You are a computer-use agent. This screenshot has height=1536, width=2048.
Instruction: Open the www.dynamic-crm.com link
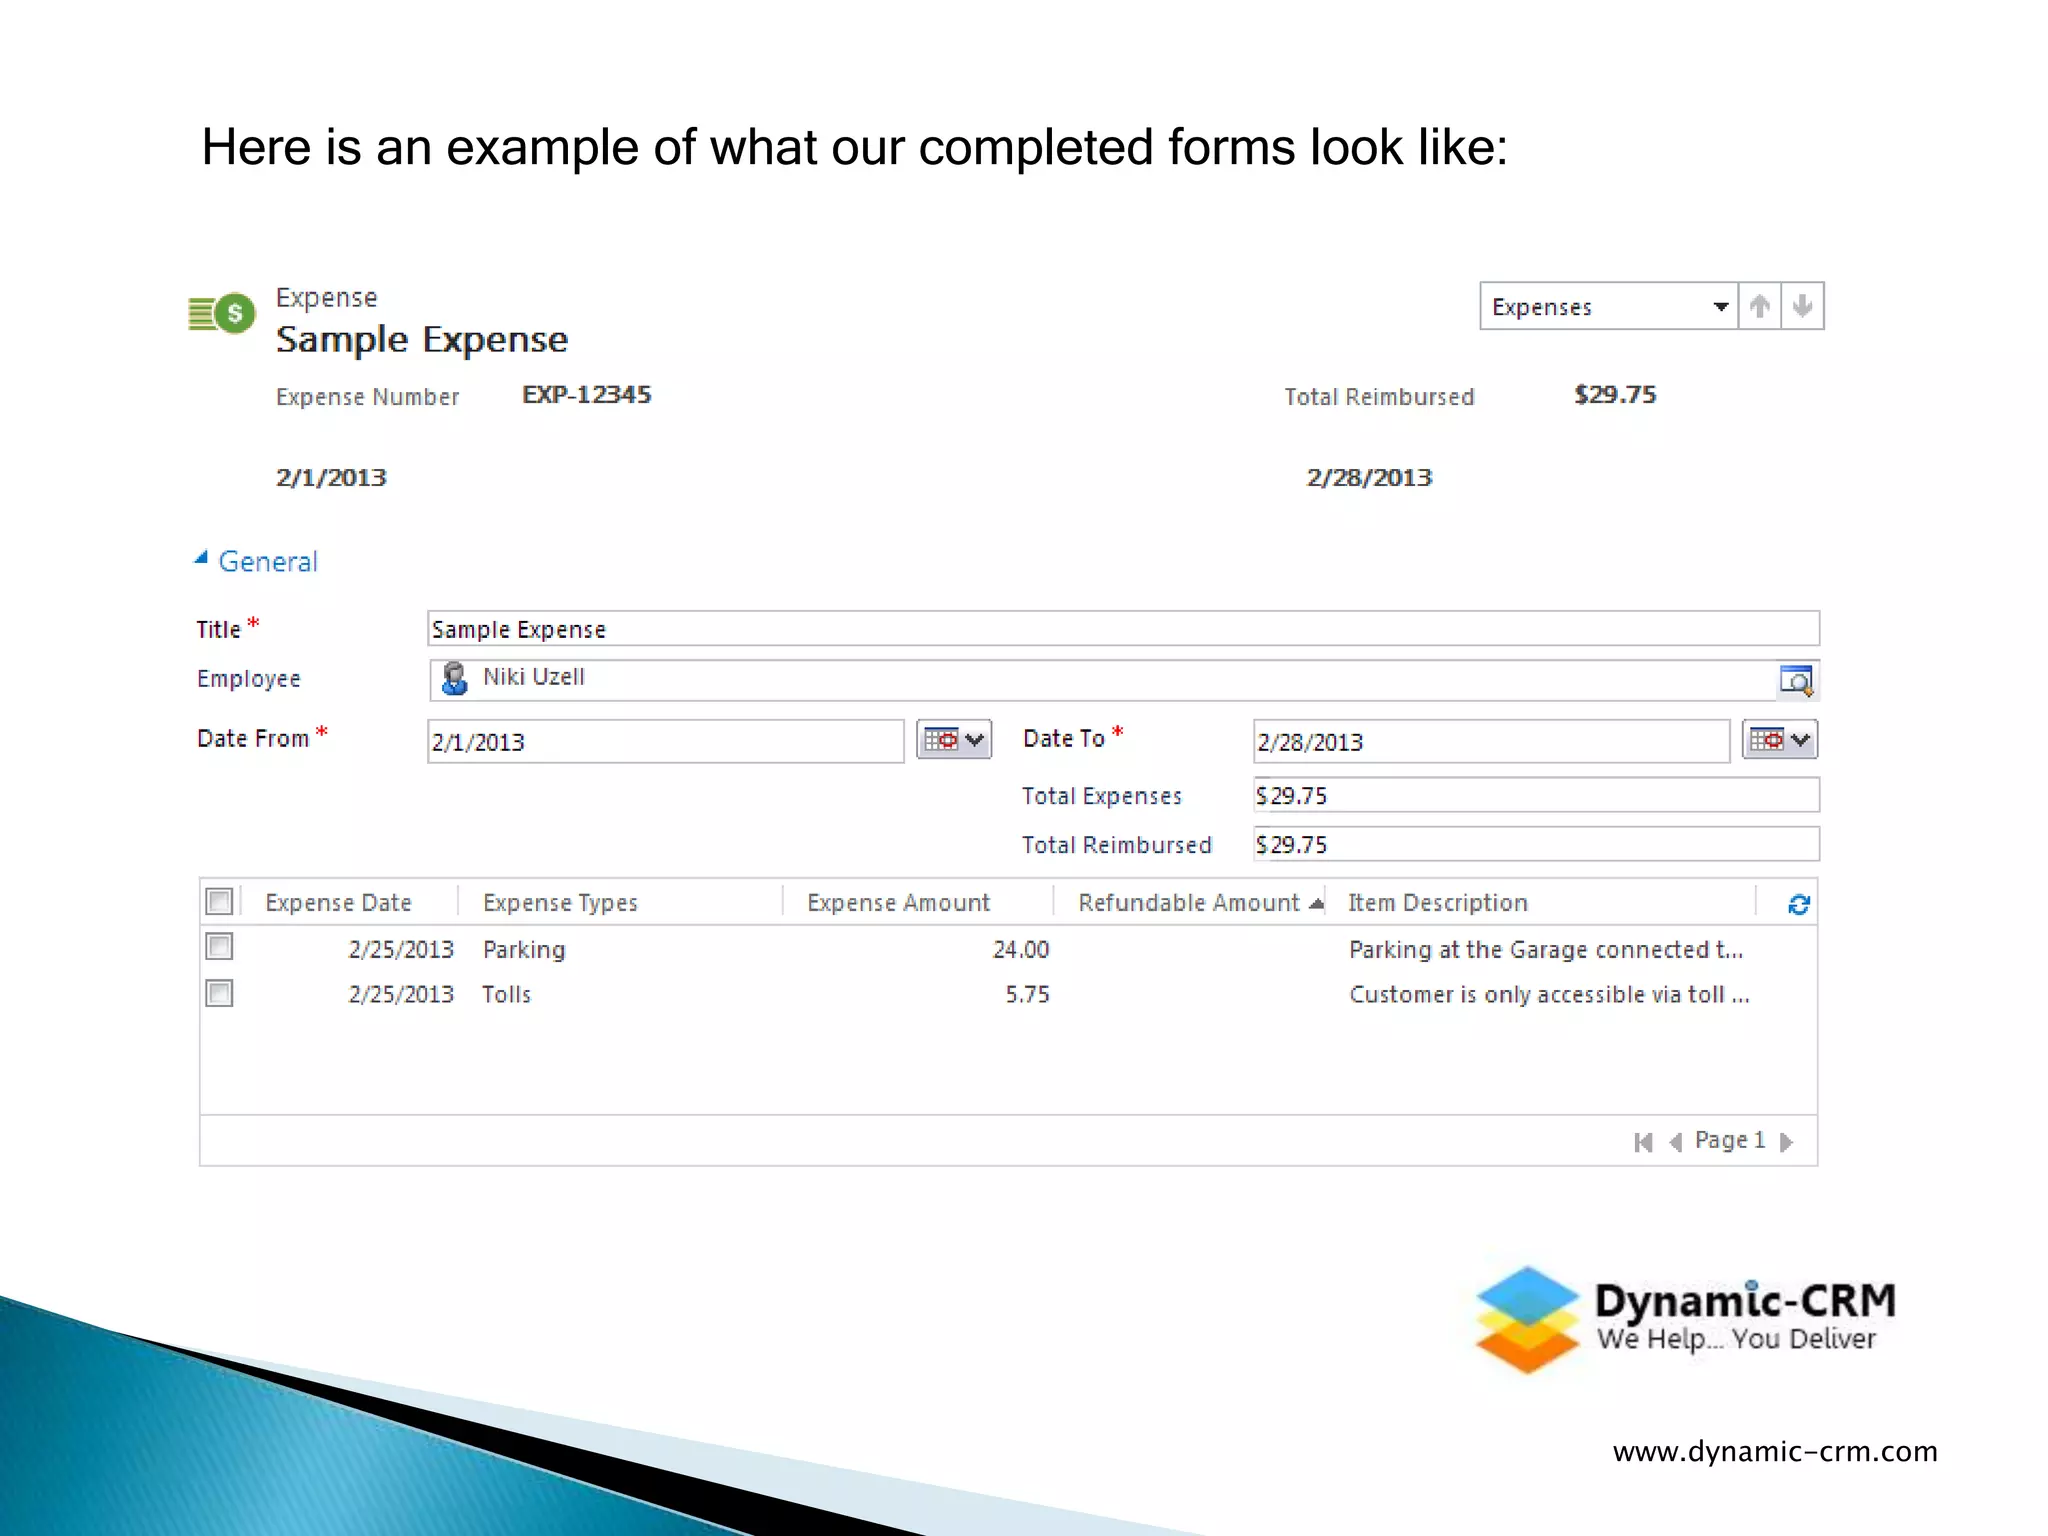tap(1775, 1451)
